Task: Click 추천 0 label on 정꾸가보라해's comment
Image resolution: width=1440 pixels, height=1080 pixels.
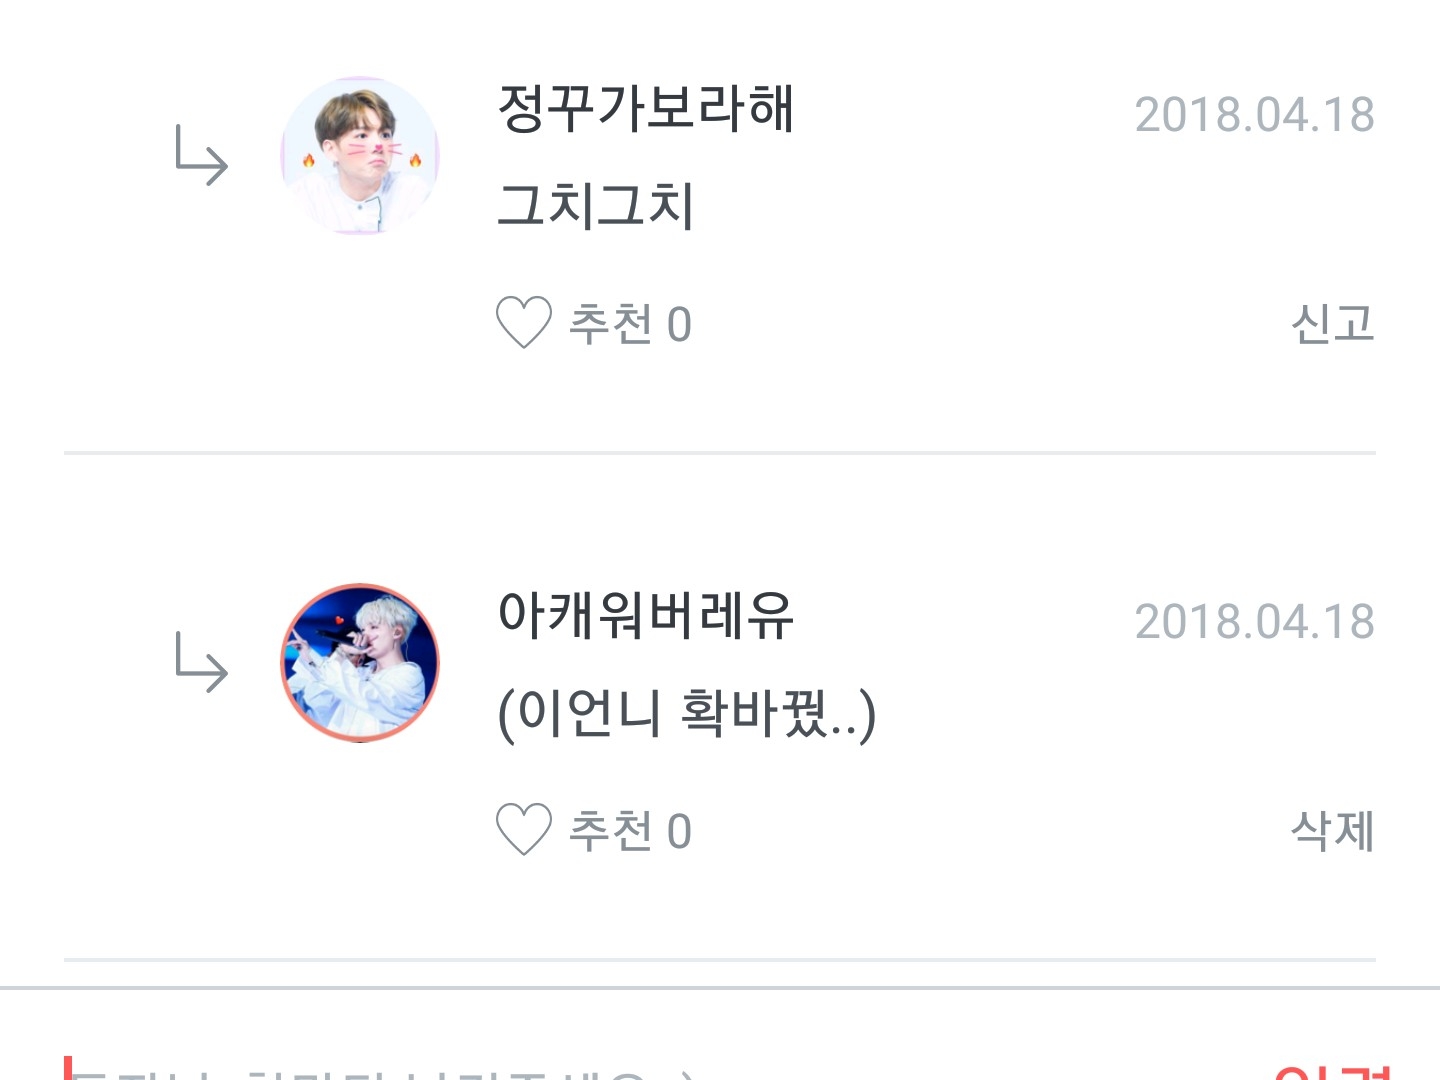Action: click(x=630, y=324)
